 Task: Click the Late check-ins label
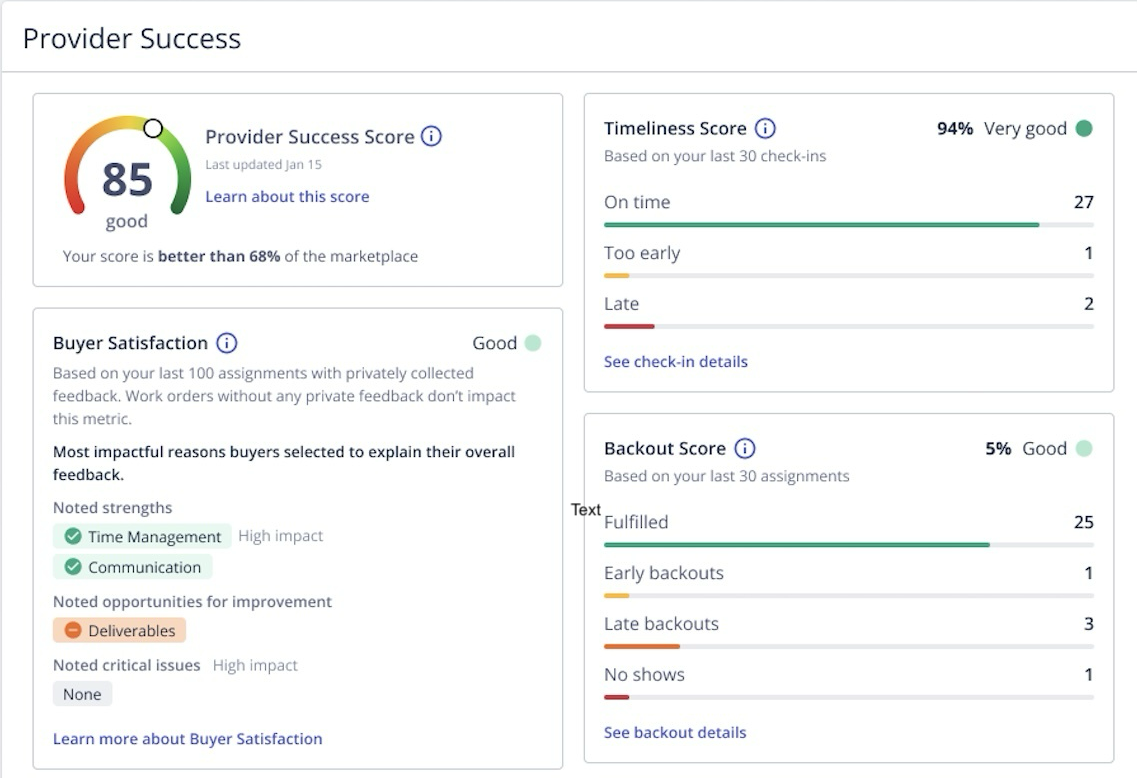click(621, 304)
